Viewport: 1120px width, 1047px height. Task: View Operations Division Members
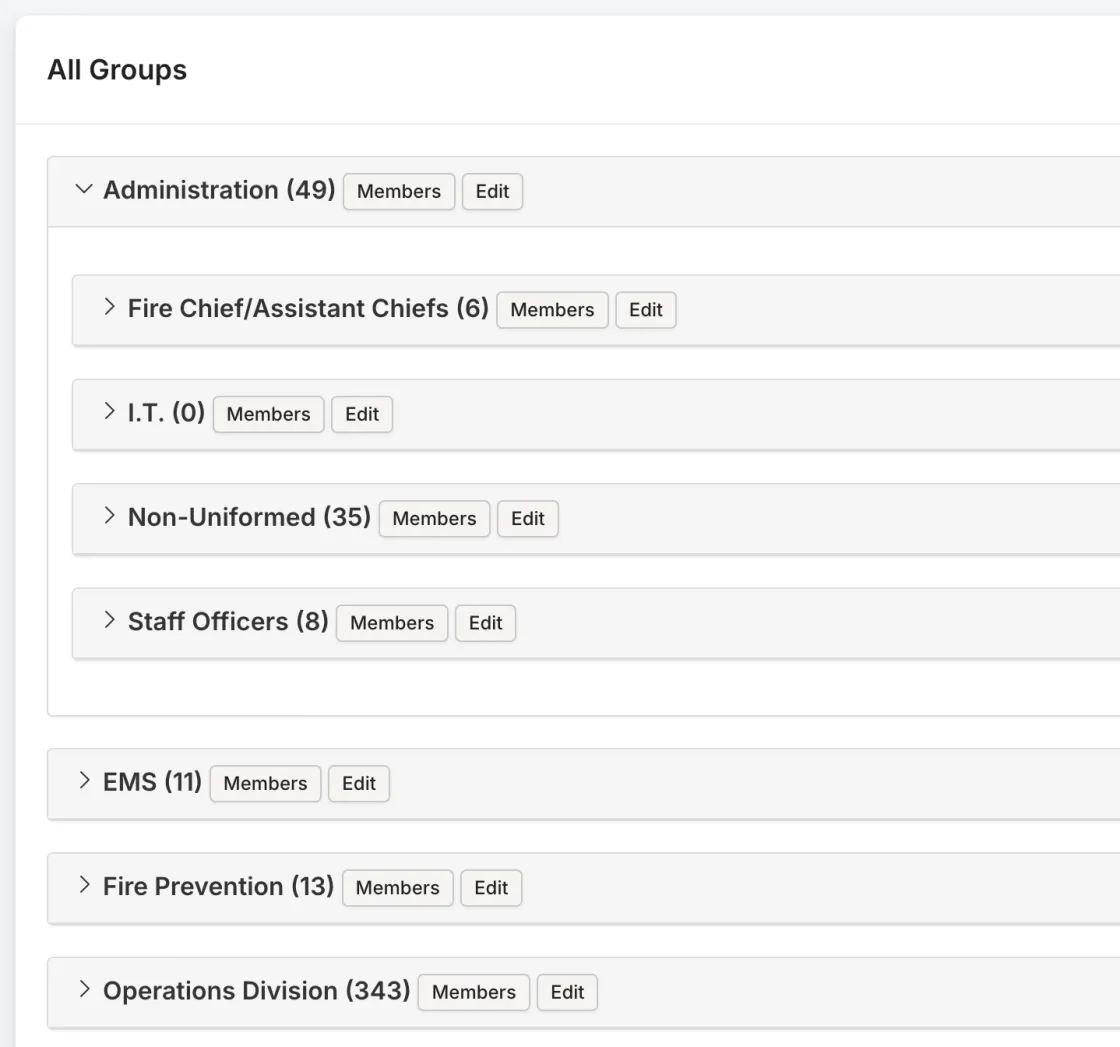click(x=474, y=992)
